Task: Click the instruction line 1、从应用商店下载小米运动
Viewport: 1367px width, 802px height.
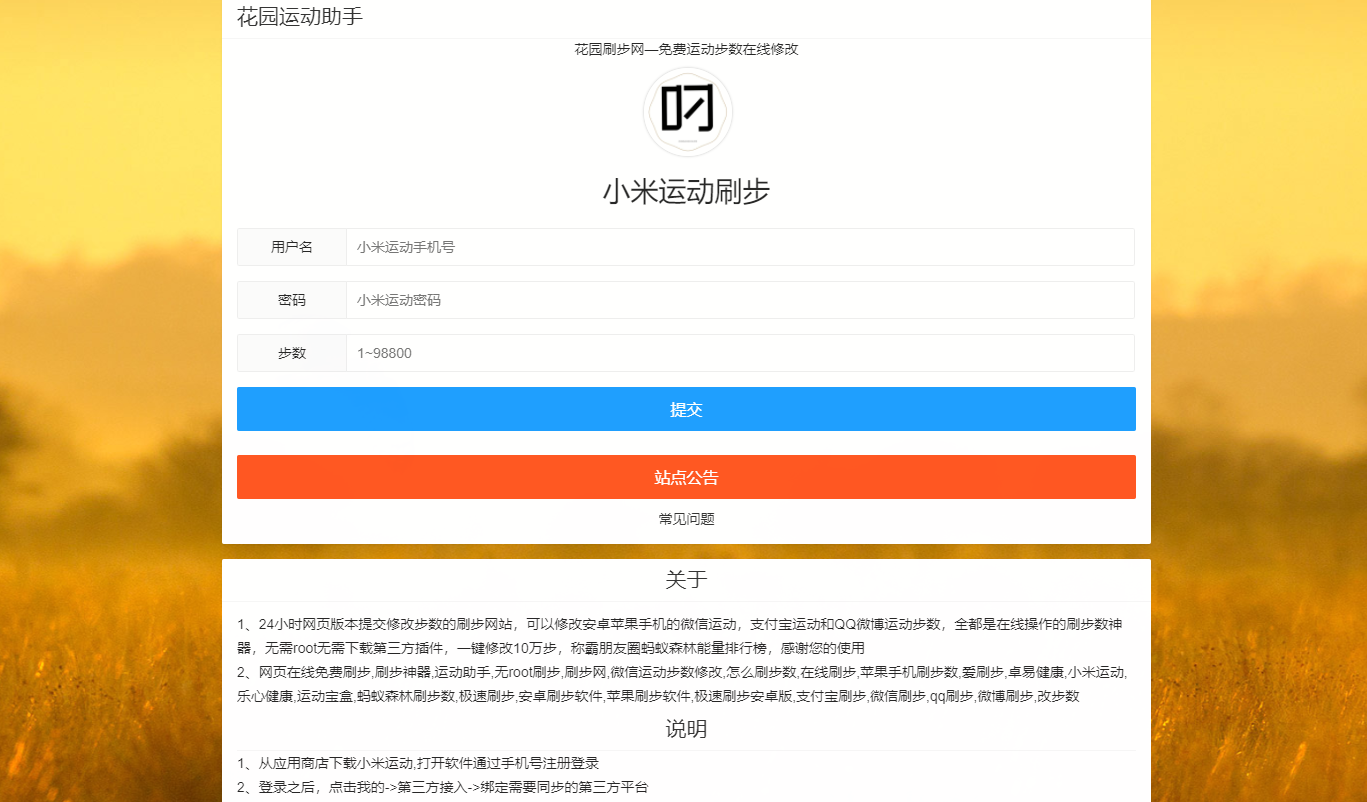Action: [x=418, y=763]
